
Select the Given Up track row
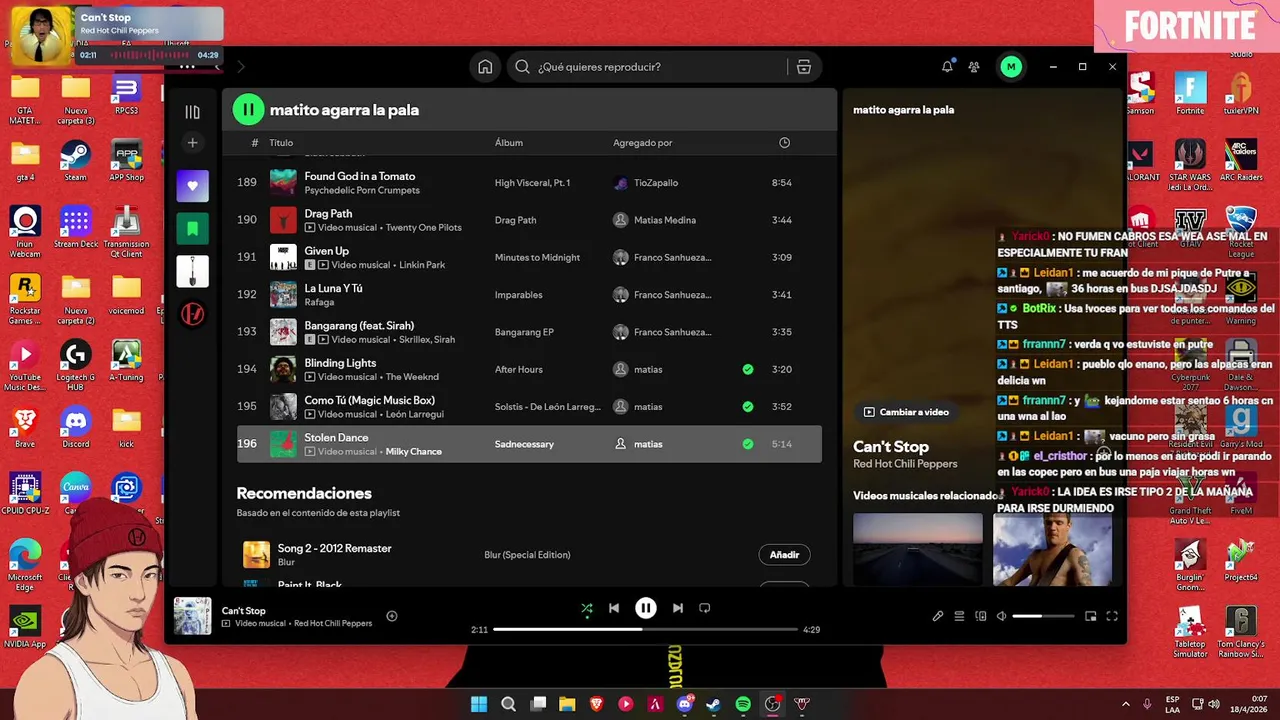click(529, 258)
